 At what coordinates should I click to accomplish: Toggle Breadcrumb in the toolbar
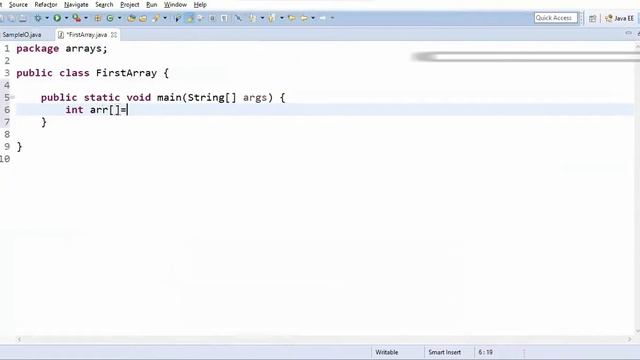(178, 18)
